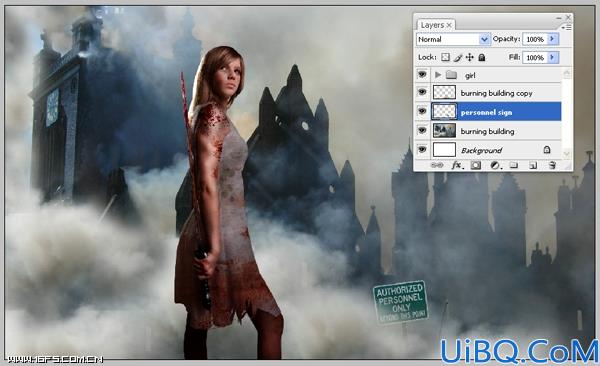Click the burning building copy thumbnail
This screenshot has height=366, width=600.
[444, 92]
